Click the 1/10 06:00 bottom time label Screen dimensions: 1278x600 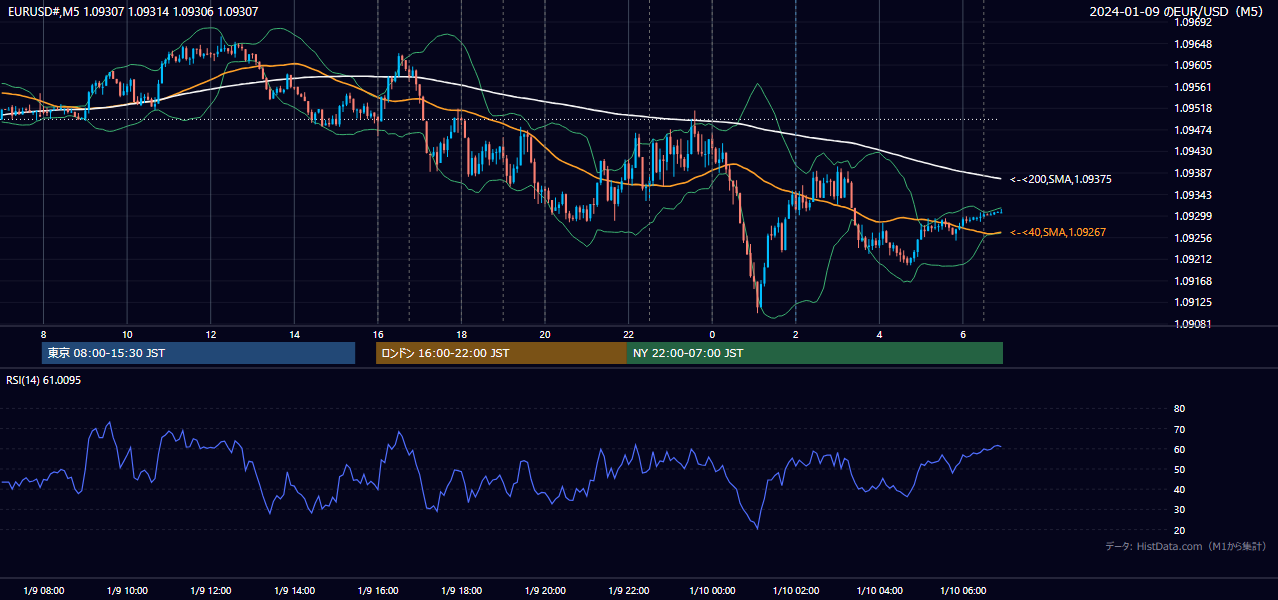coord(962,590)
